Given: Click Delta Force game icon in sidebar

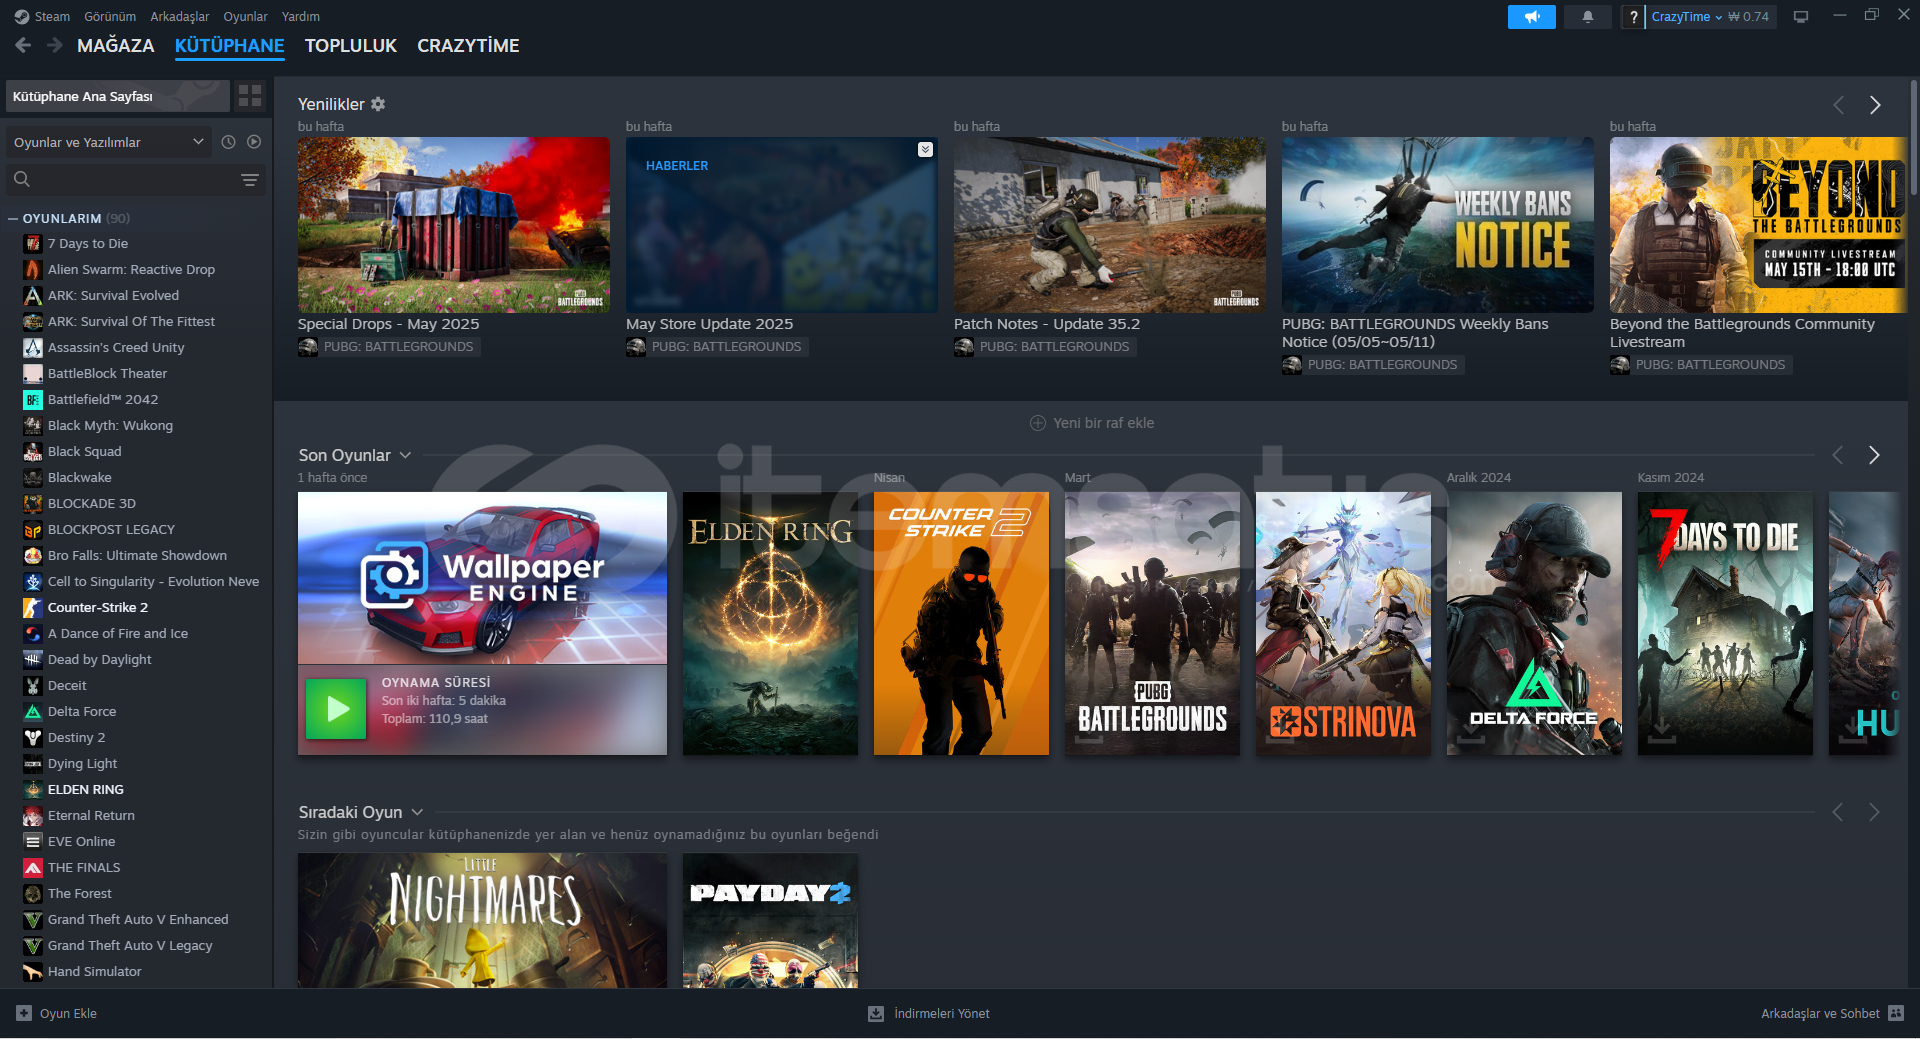Looking at the screenshot, I should click(33, 711).
